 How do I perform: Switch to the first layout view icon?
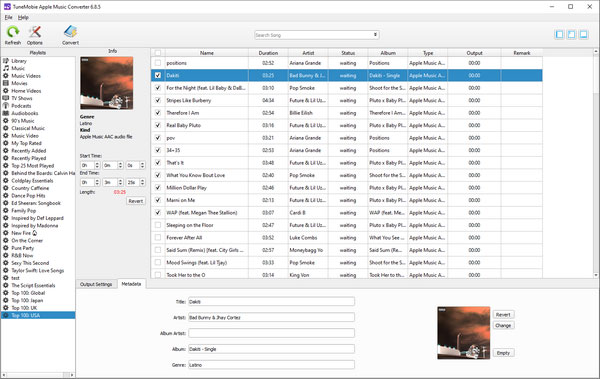559,35
